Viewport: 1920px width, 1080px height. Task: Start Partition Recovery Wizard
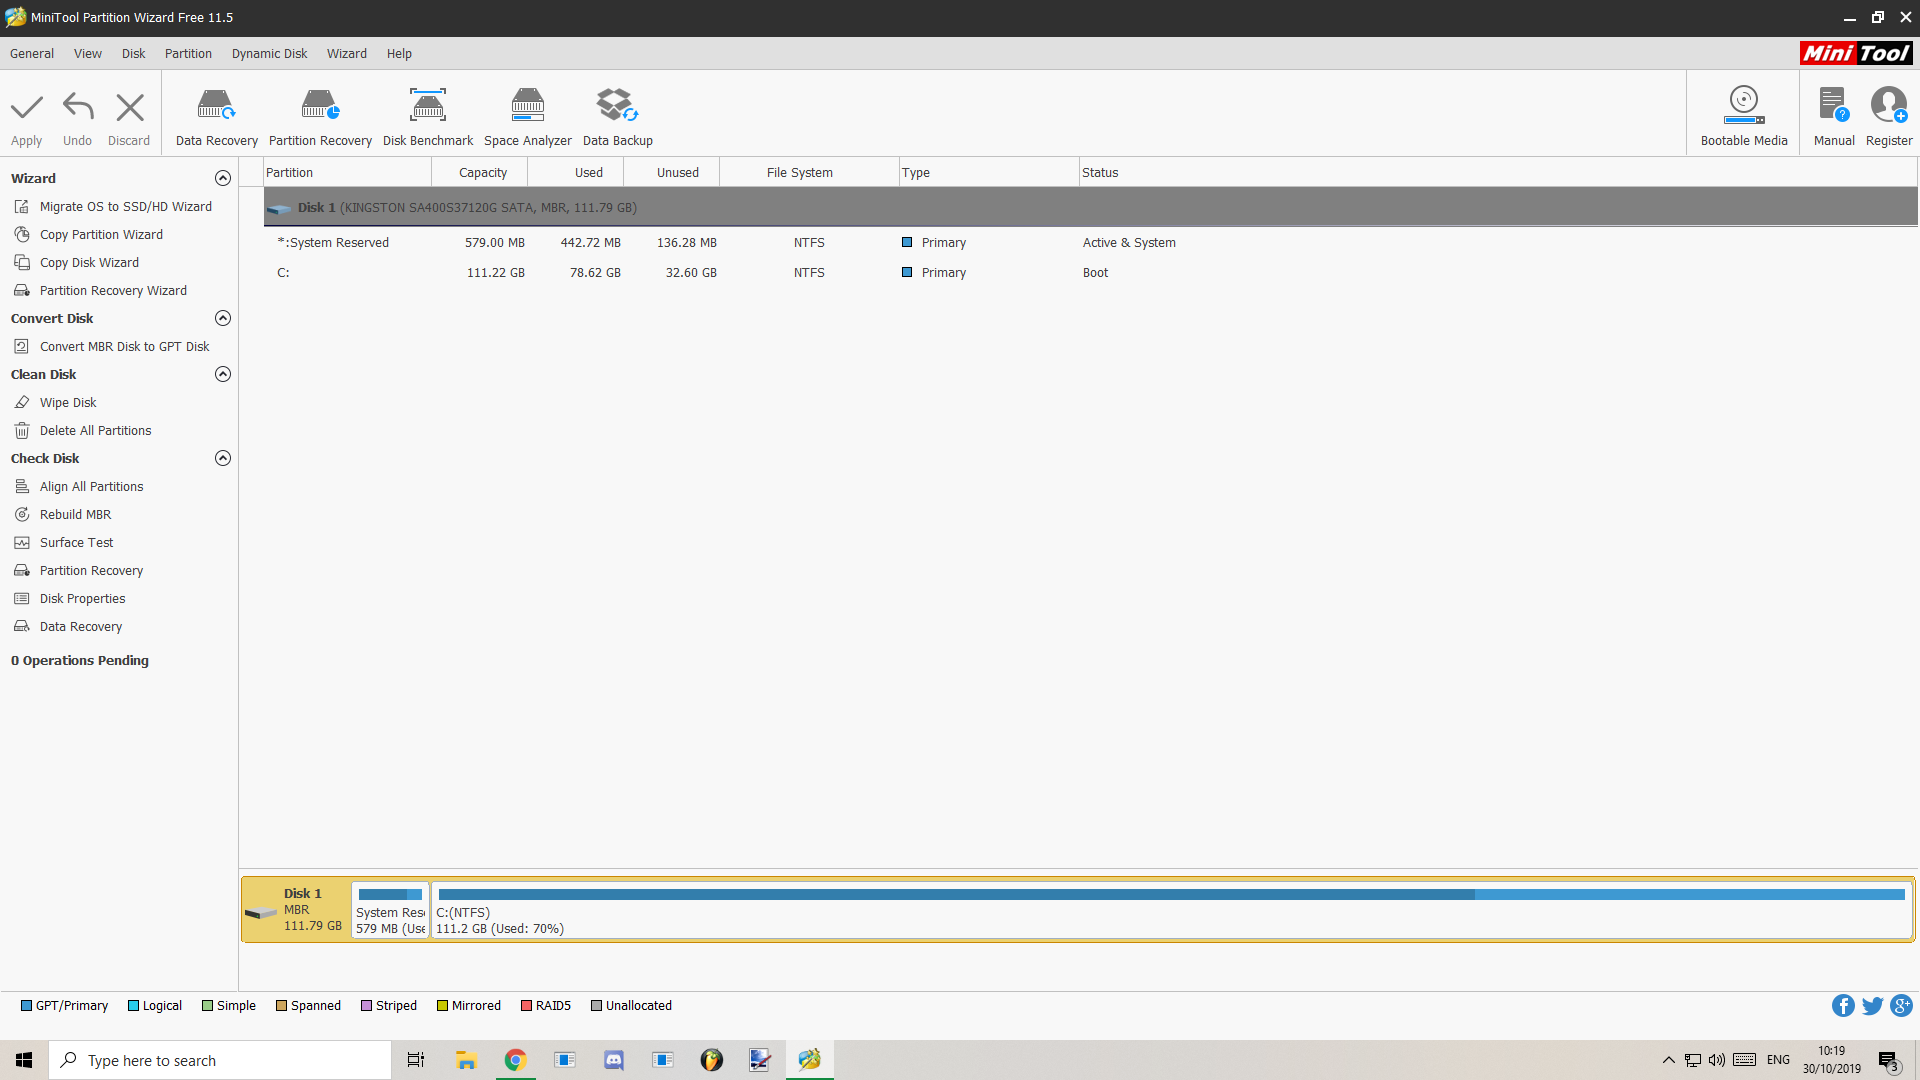[113, 290]
